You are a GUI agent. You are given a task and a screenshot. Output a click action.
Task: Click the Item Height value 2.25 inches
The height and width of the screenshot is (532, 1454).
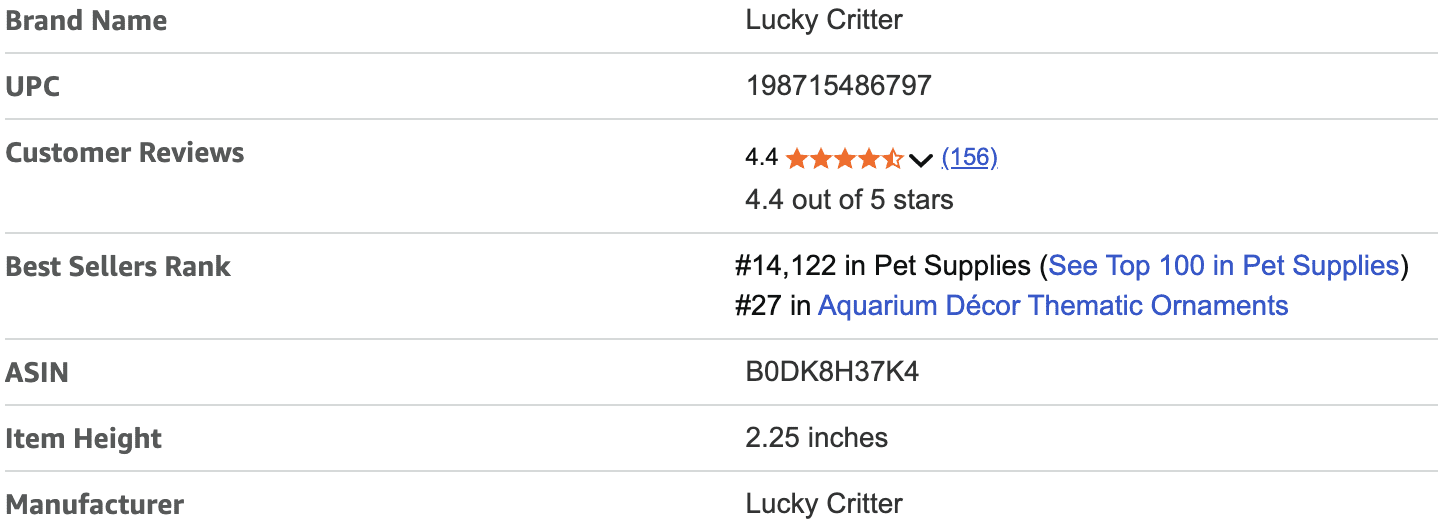pos(816,438)
